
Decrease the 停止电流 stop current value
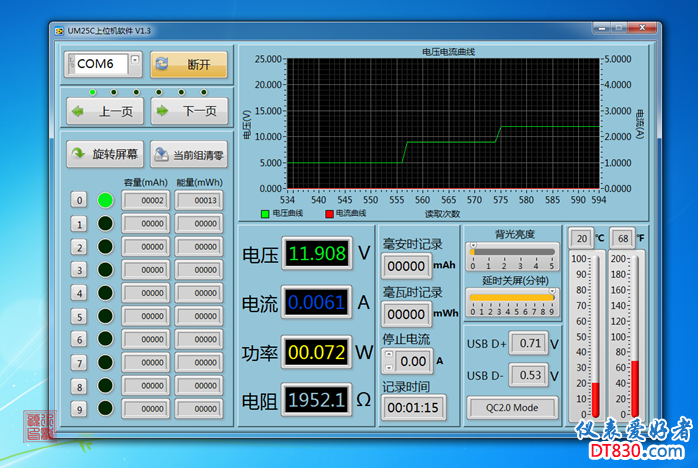click(390, 366)
